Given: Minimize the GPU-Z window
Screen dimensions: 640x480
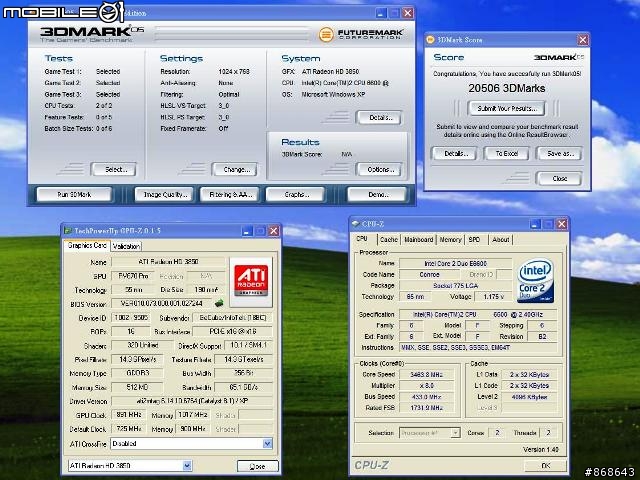Looking at the screenshot, I should (x=247, y=231).
